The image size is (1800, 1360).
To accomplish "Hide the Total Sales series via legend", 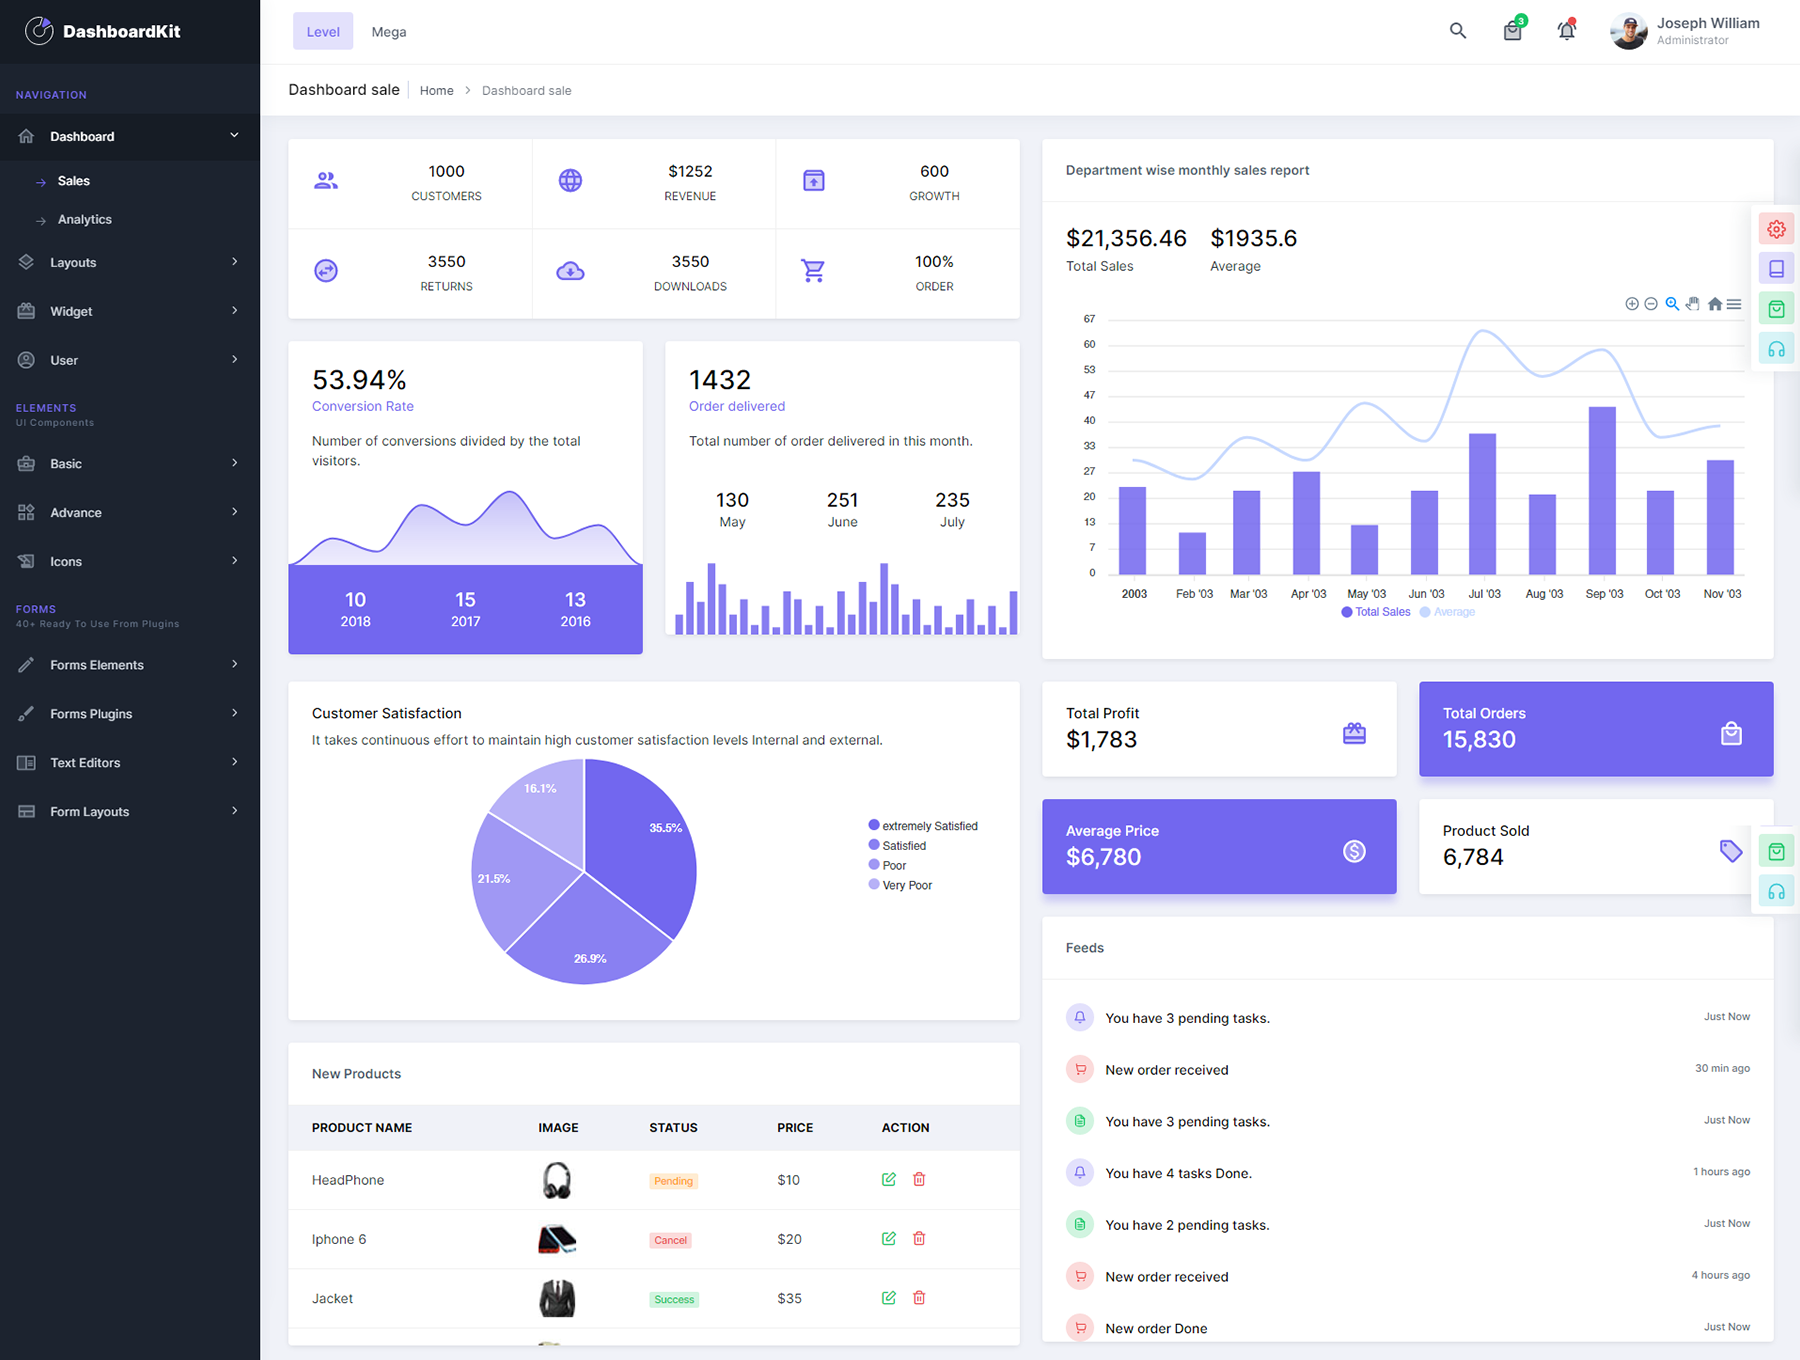I will (x=1376, y=612).
